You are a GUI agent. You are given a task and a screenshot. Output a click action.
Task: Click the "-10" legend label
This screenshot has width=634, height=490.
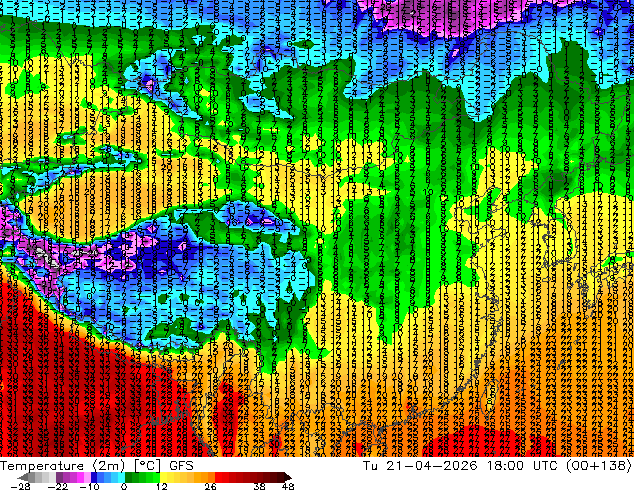click(x=89, y=486)
